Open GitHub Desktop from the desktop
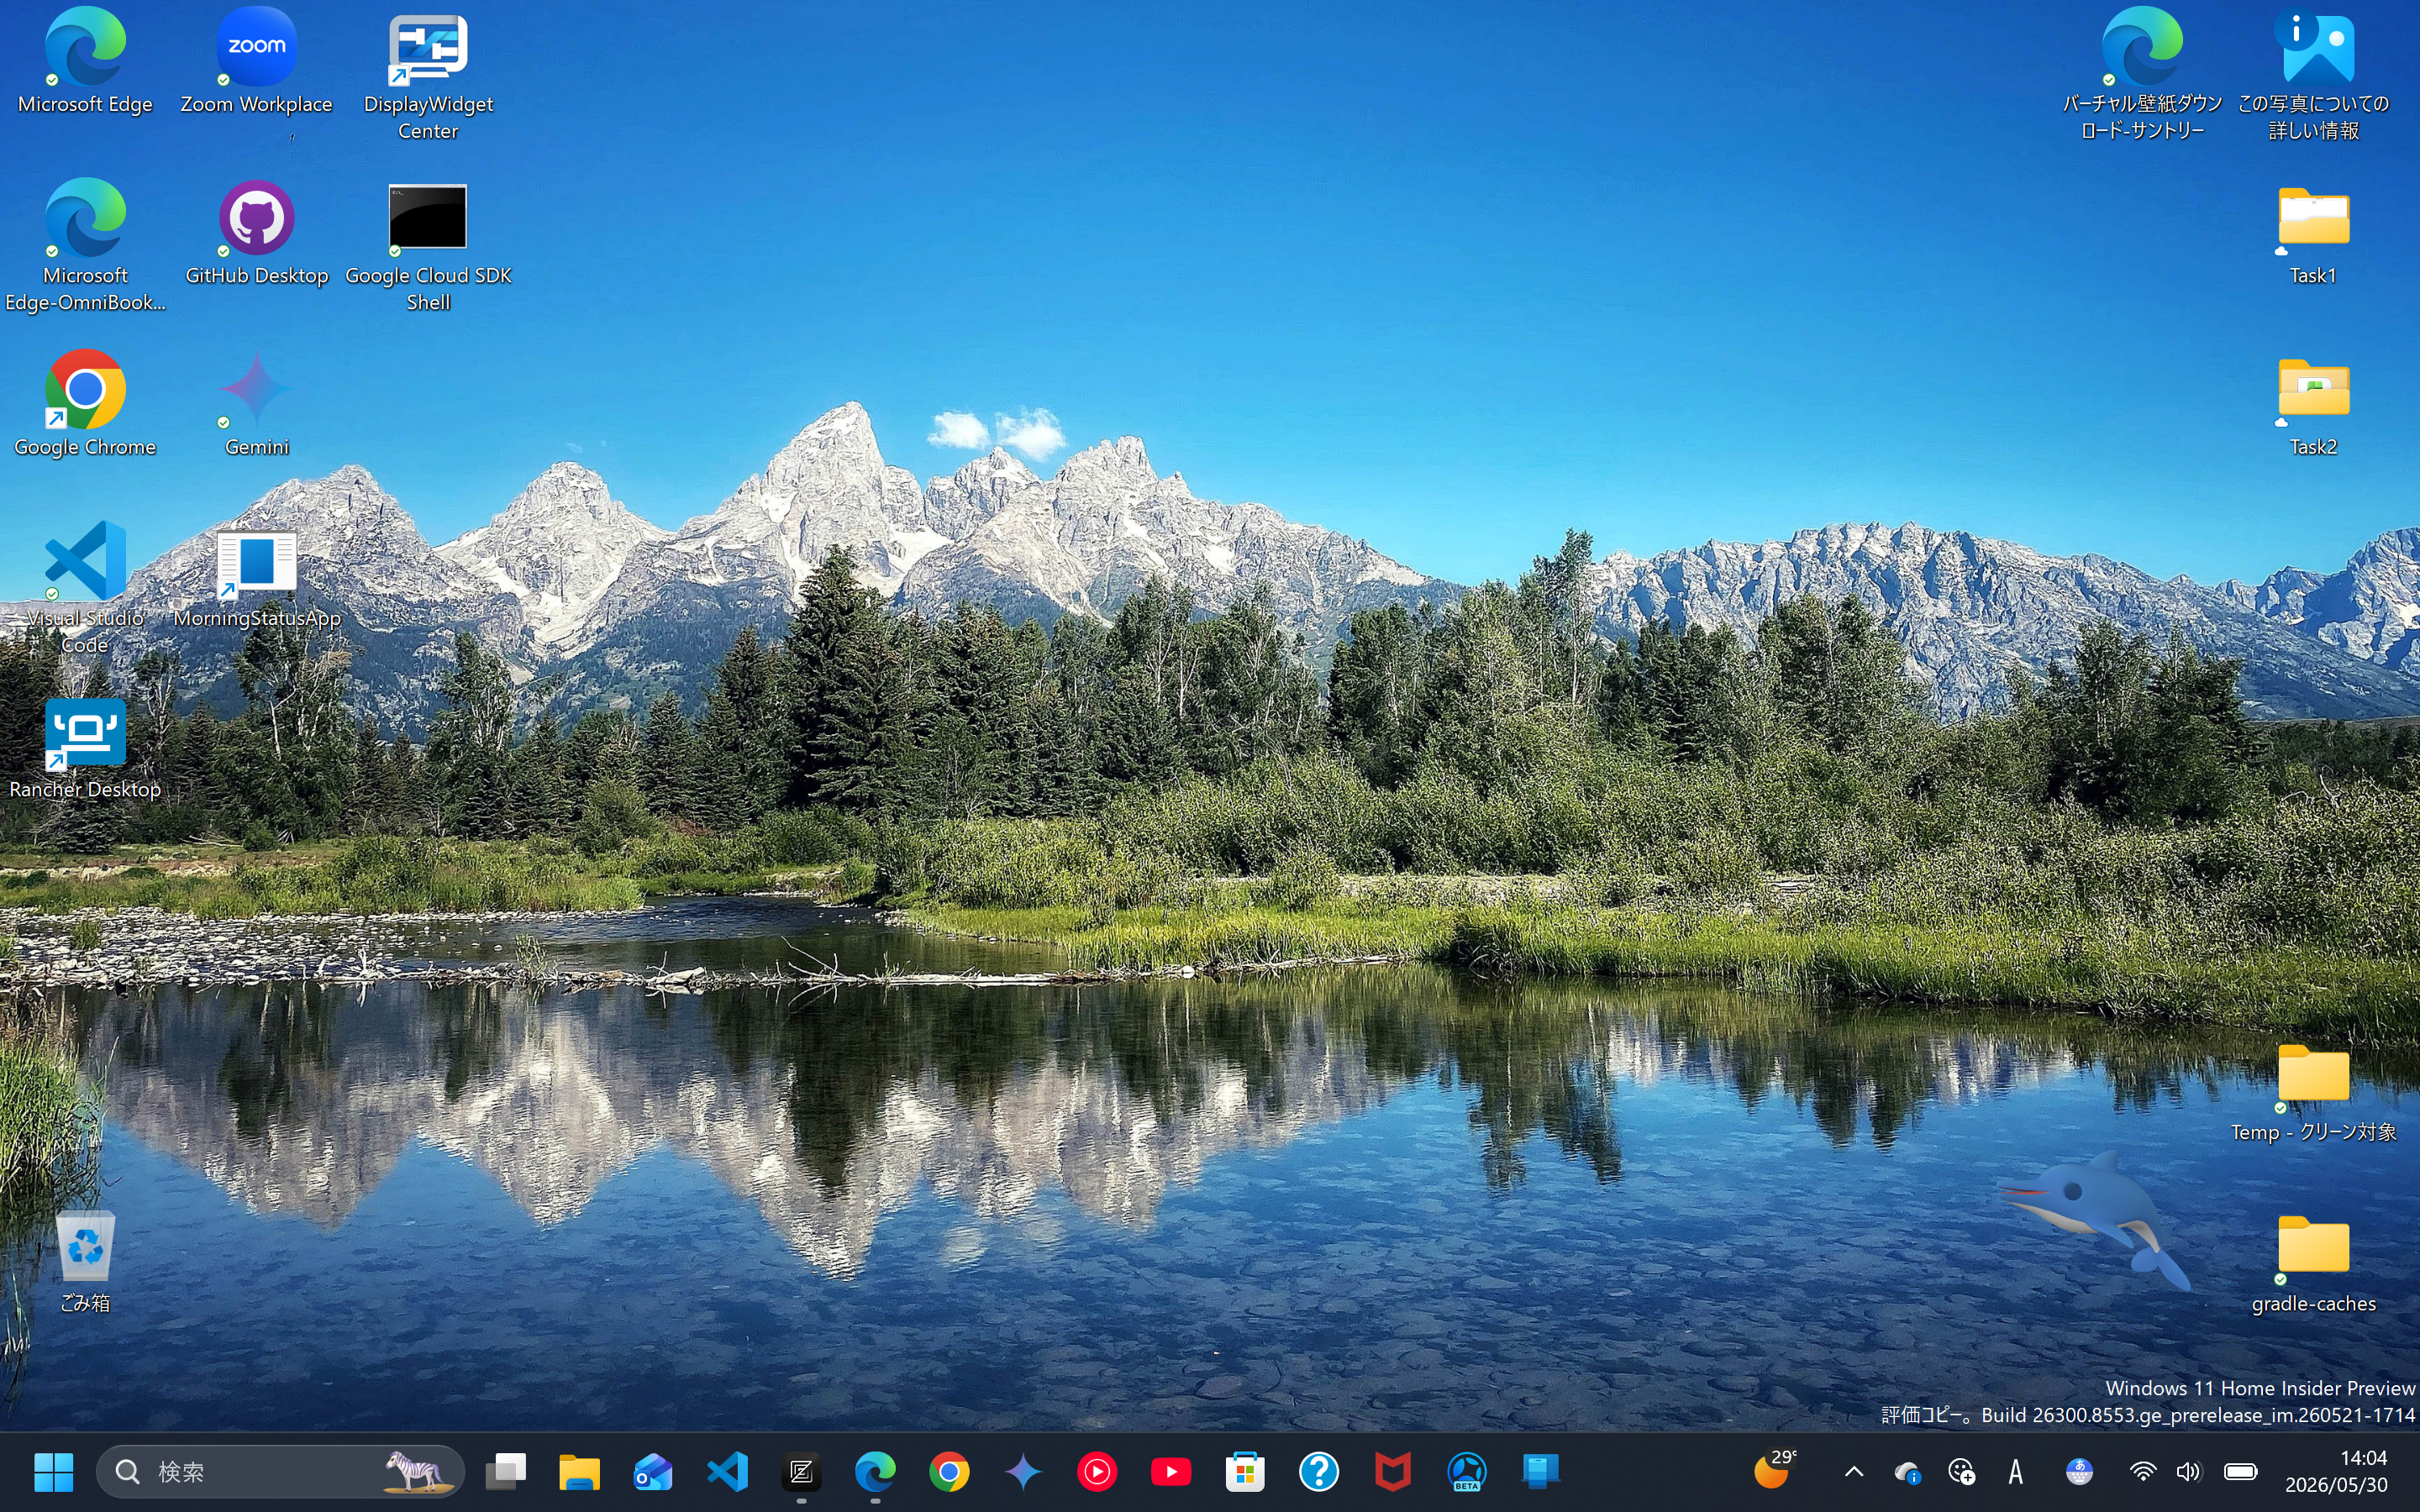This screenshot has width=2420, height=1512. pos(256,232)
